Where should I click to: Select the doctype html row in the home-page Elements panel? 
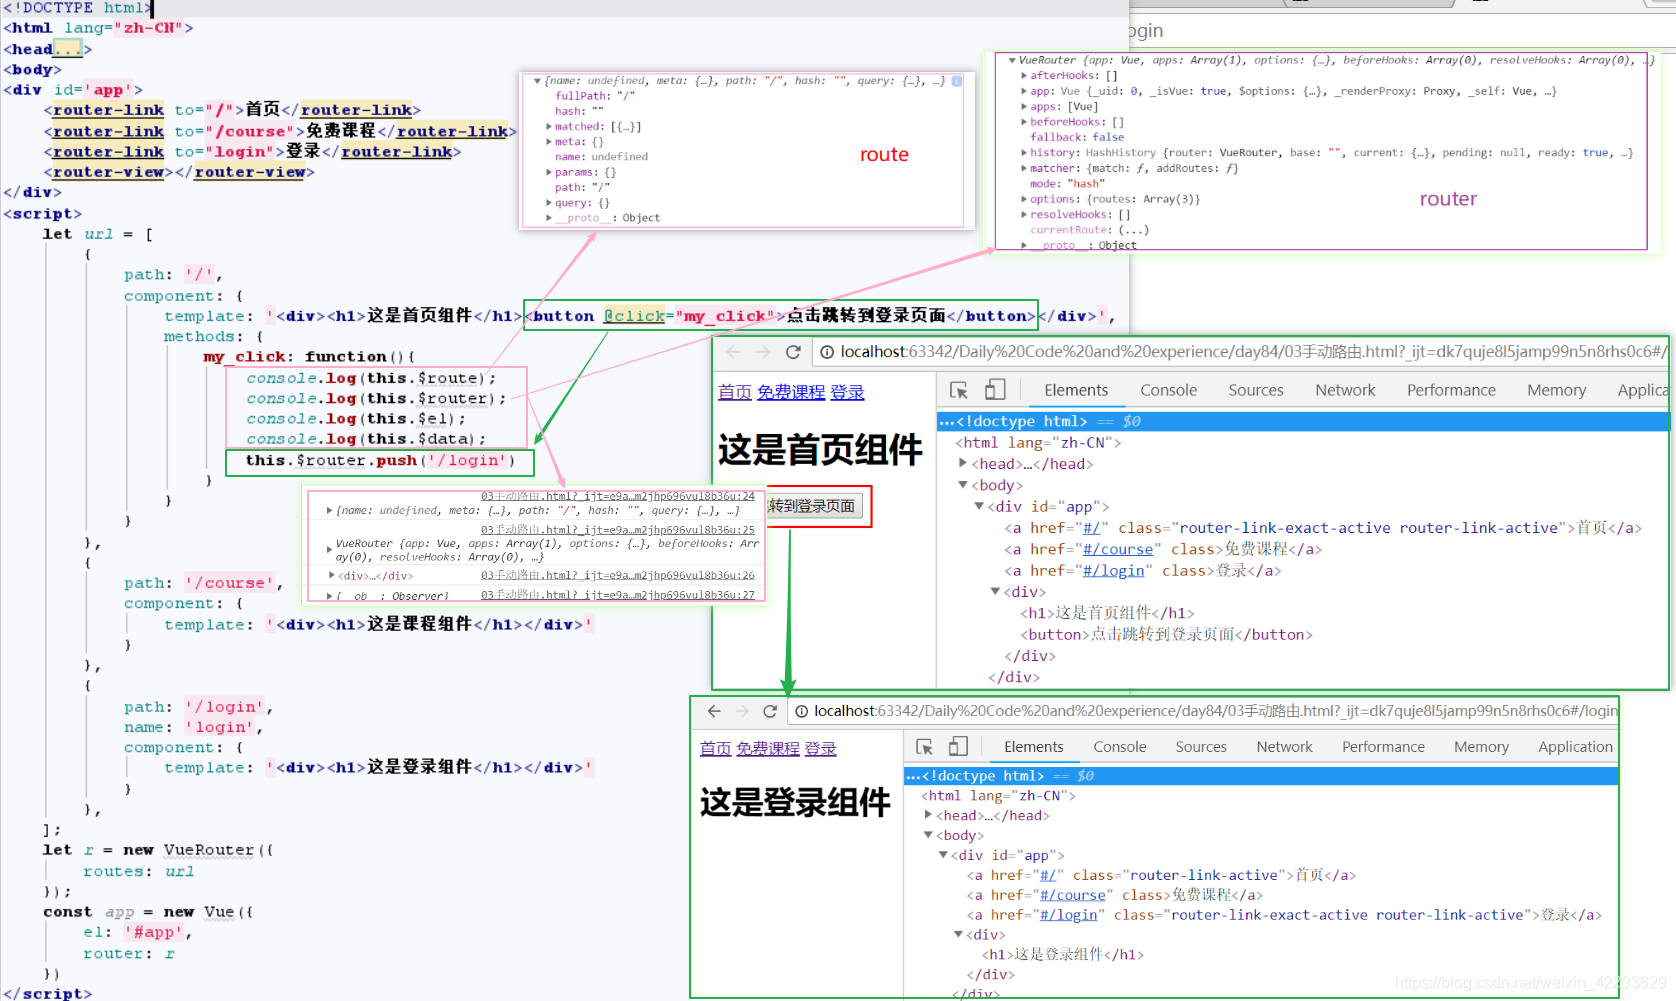(1303, 421)
